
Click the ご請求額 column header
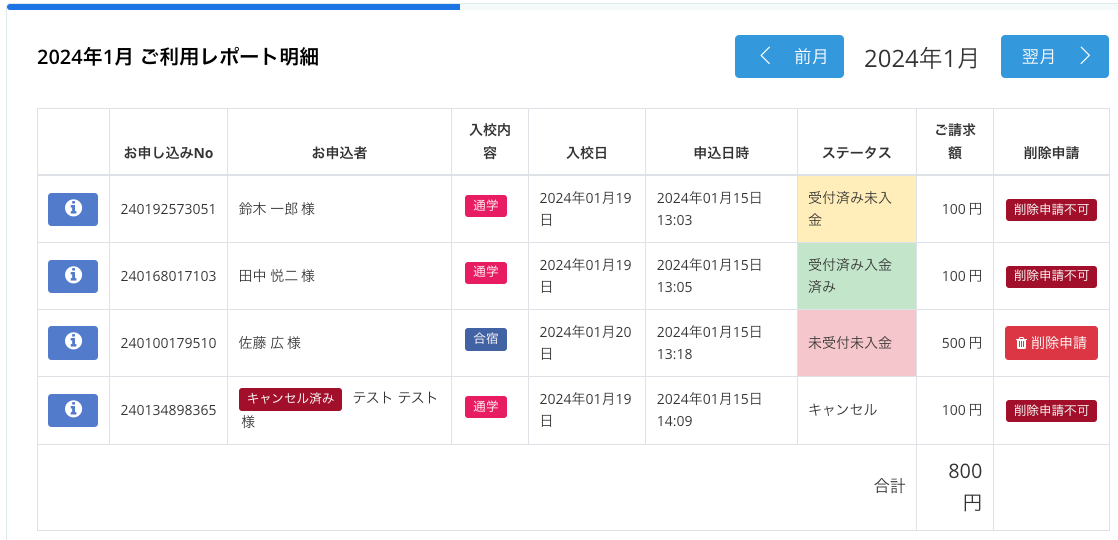[x=954, y=142]
